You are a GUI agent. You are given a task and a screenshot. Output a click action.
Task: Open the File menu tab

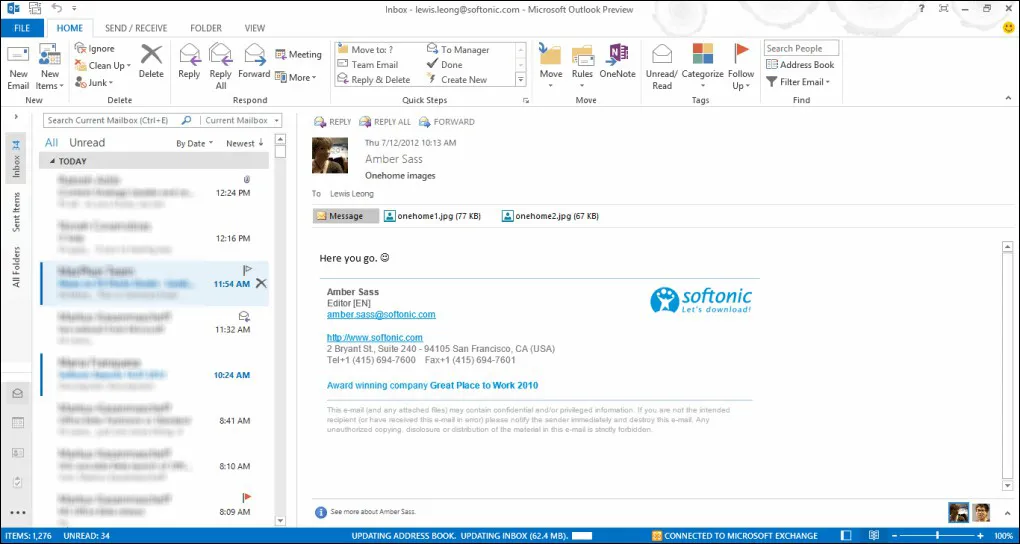(x=21, y=28)
